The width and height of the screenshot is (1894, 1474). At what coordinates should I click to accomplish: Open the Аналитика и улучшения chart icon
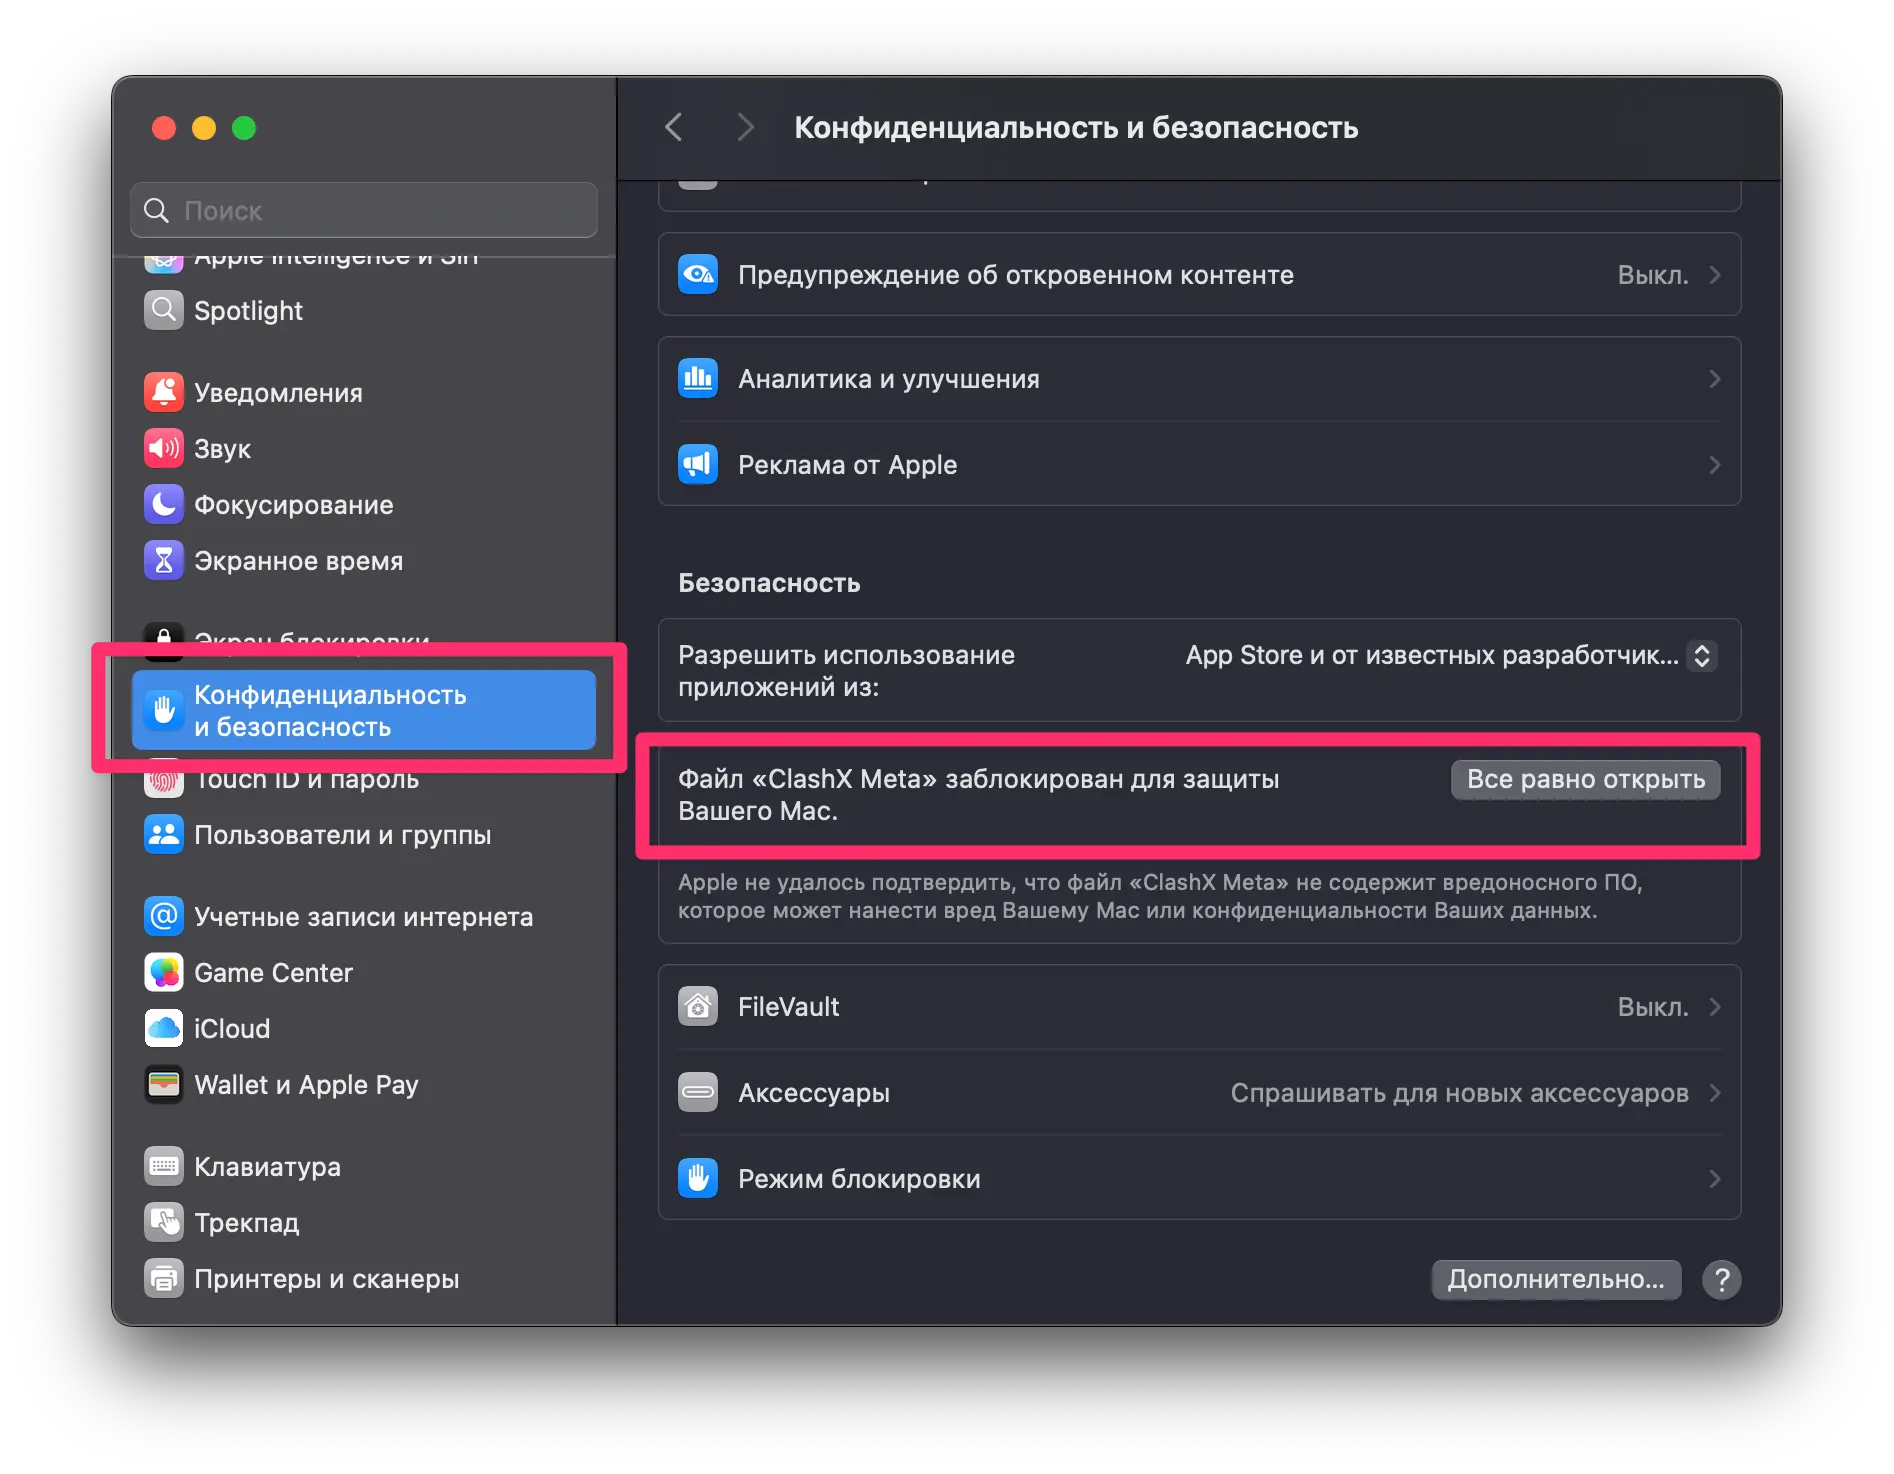pyautogui.click(x=698, y=378)
